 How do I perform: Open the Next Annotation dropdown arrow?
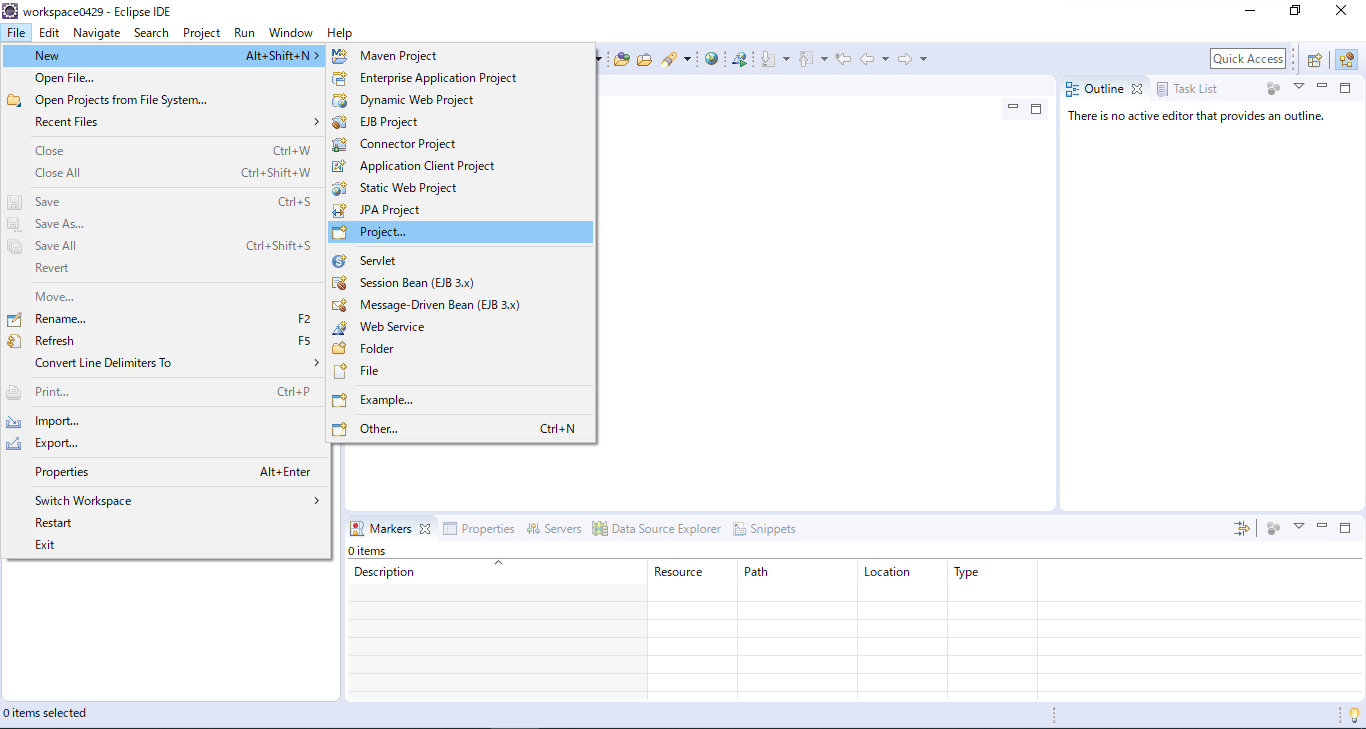(786, 59)
